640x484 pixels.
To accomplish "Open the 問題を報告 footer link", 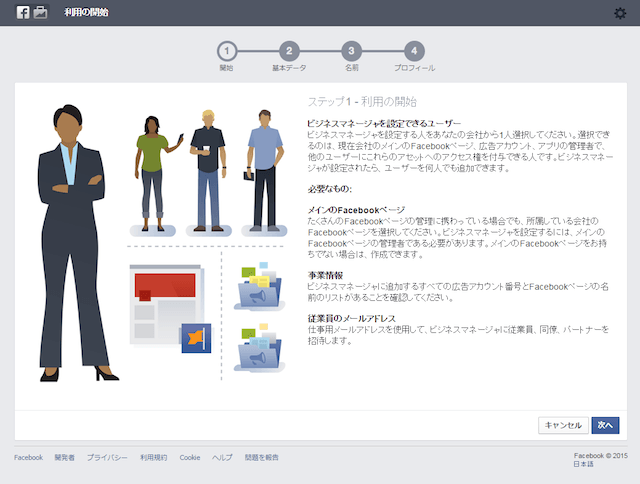I will click(262, 457).
